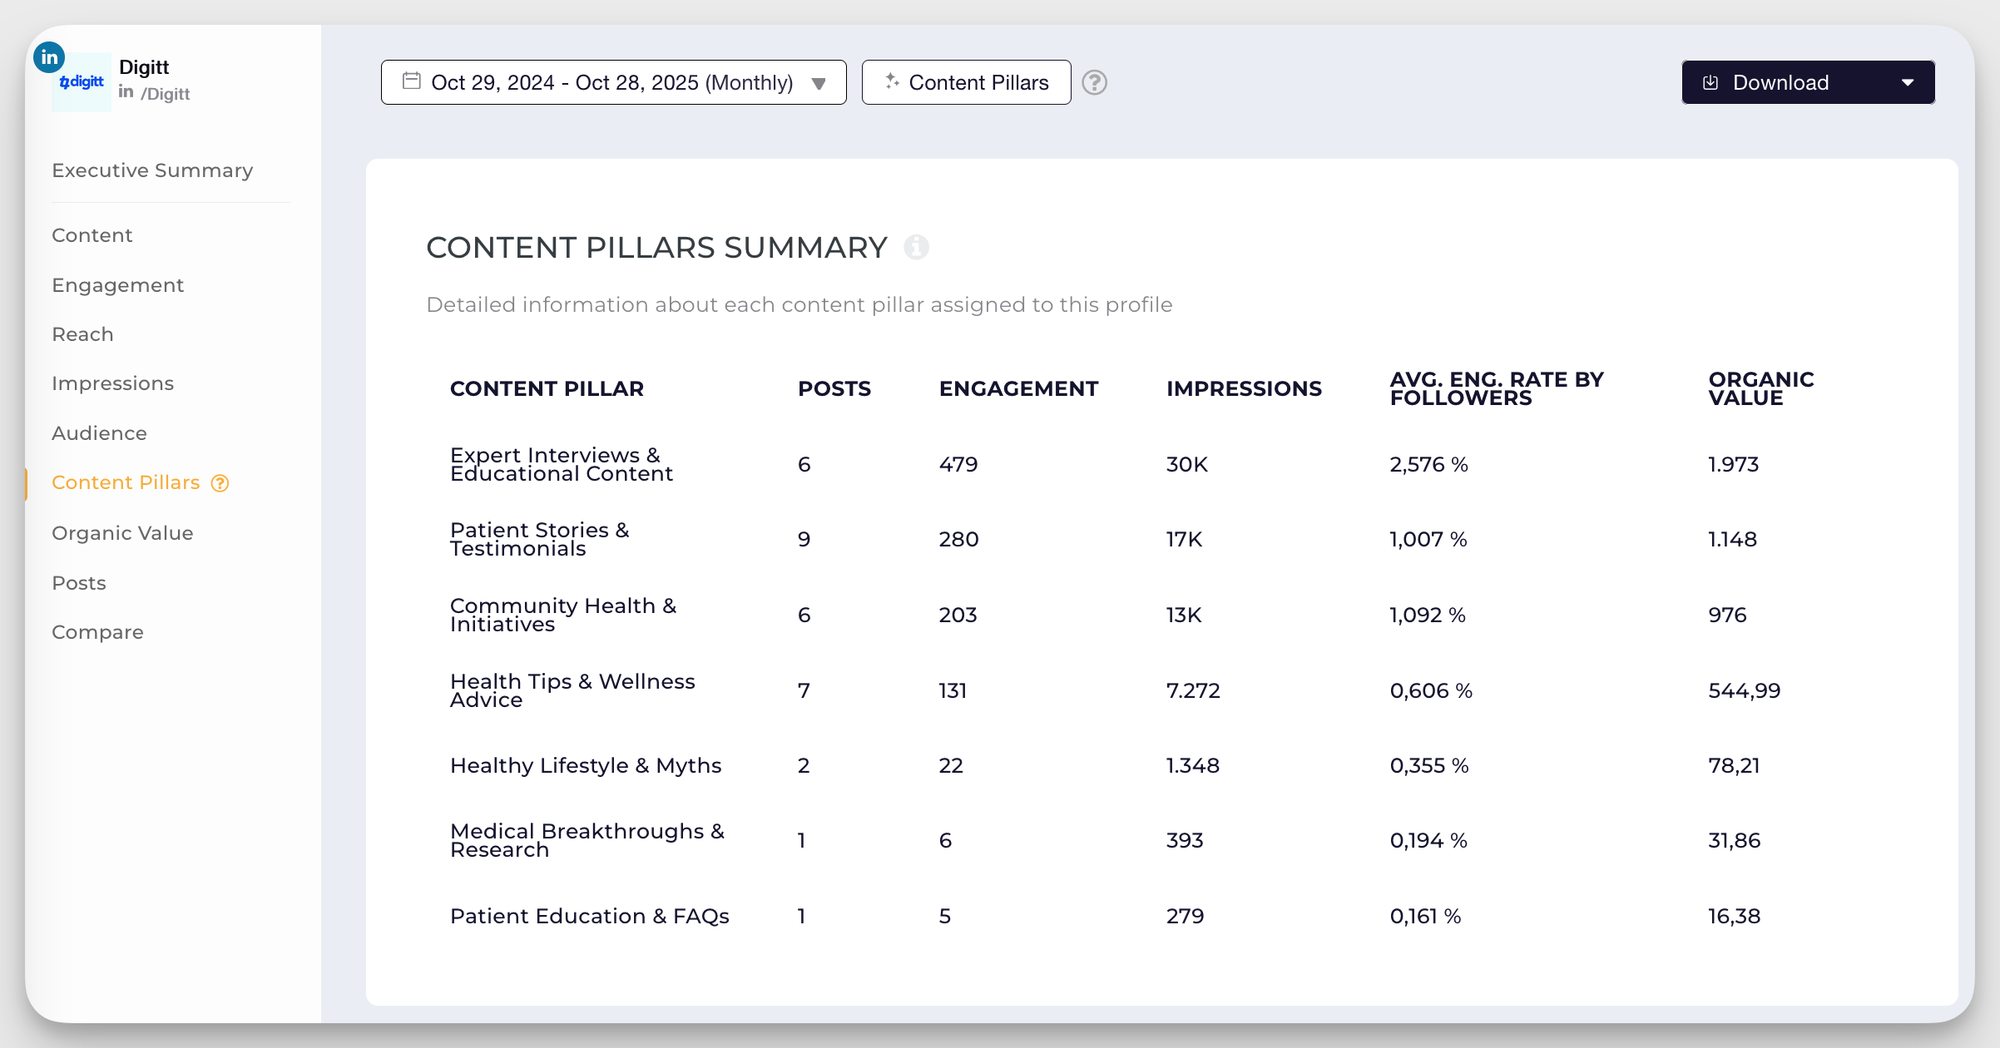
Task: Open the Download format dropdown chevron
Action: point(1908,82)
